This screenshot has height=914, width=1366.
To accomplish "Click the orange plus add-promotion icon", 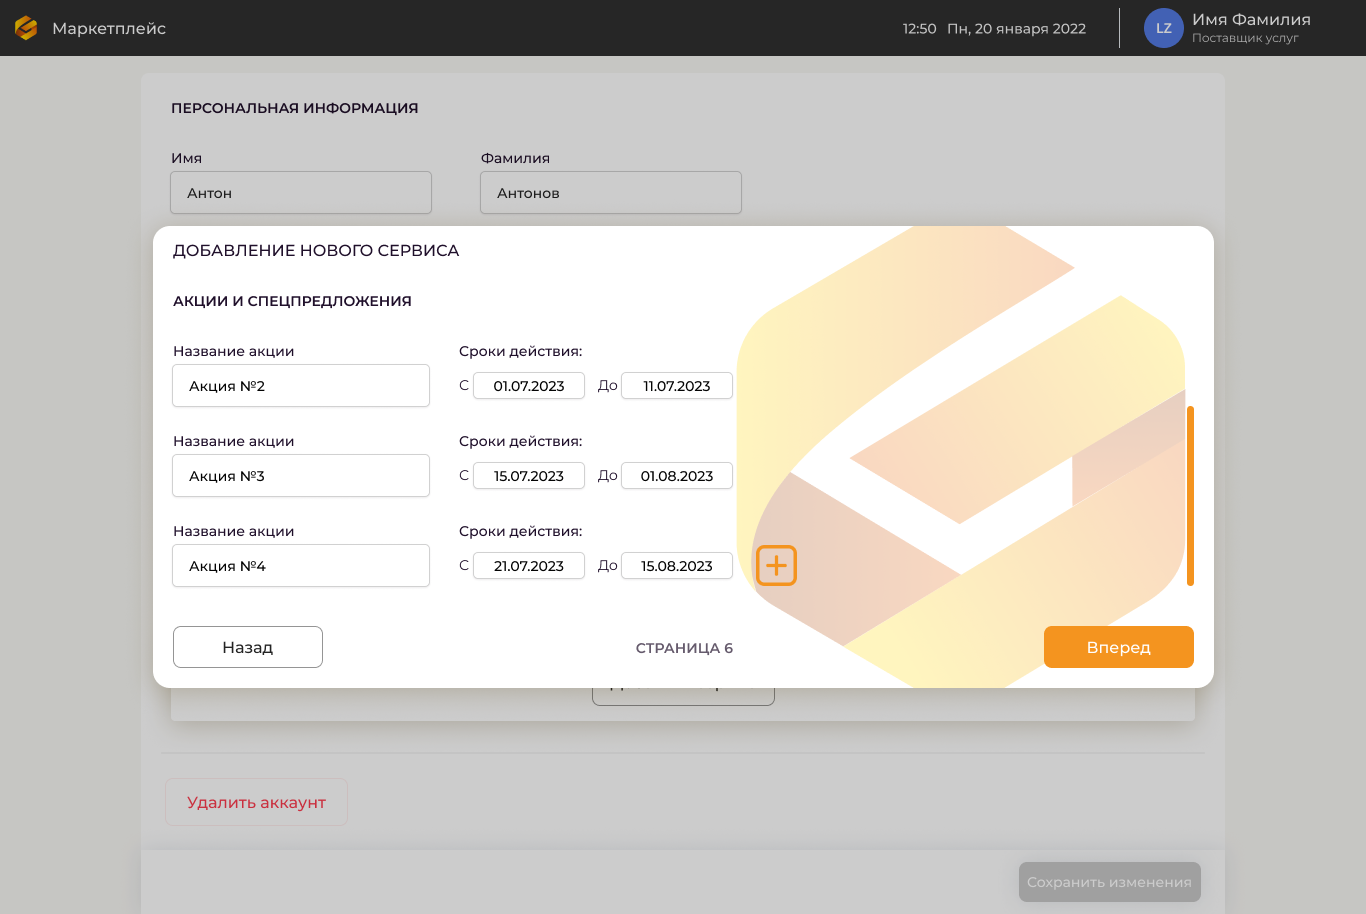I will [776, 566].
